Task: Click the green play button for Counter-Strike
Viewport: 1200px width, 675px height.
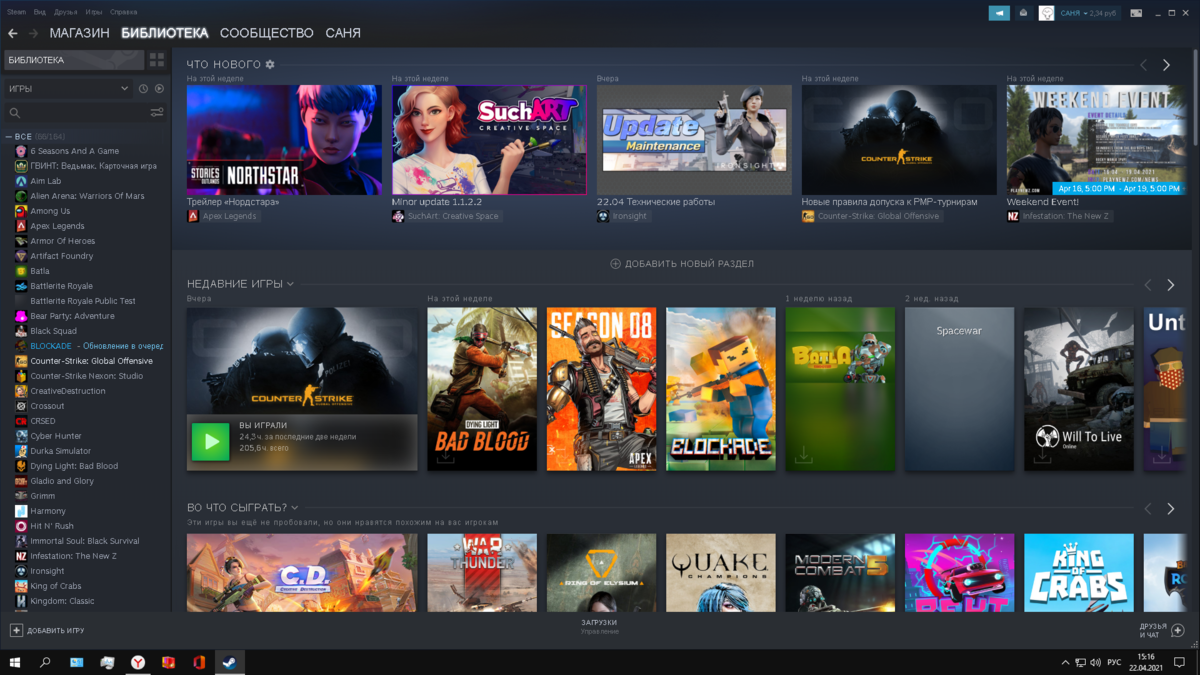Action: (x=210, y=441)
